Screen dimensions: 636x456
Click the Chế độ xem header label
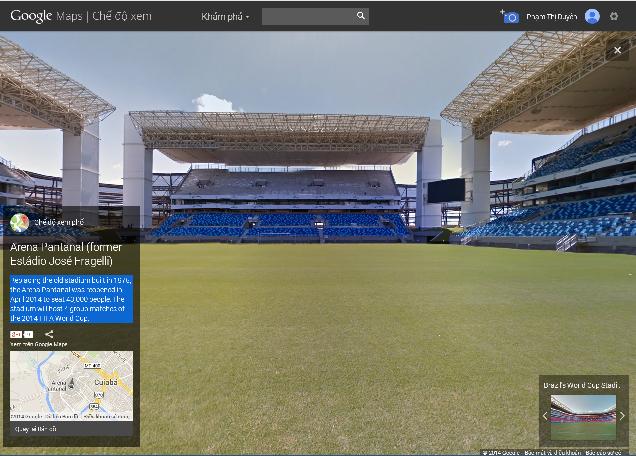[x=121, y=16]
